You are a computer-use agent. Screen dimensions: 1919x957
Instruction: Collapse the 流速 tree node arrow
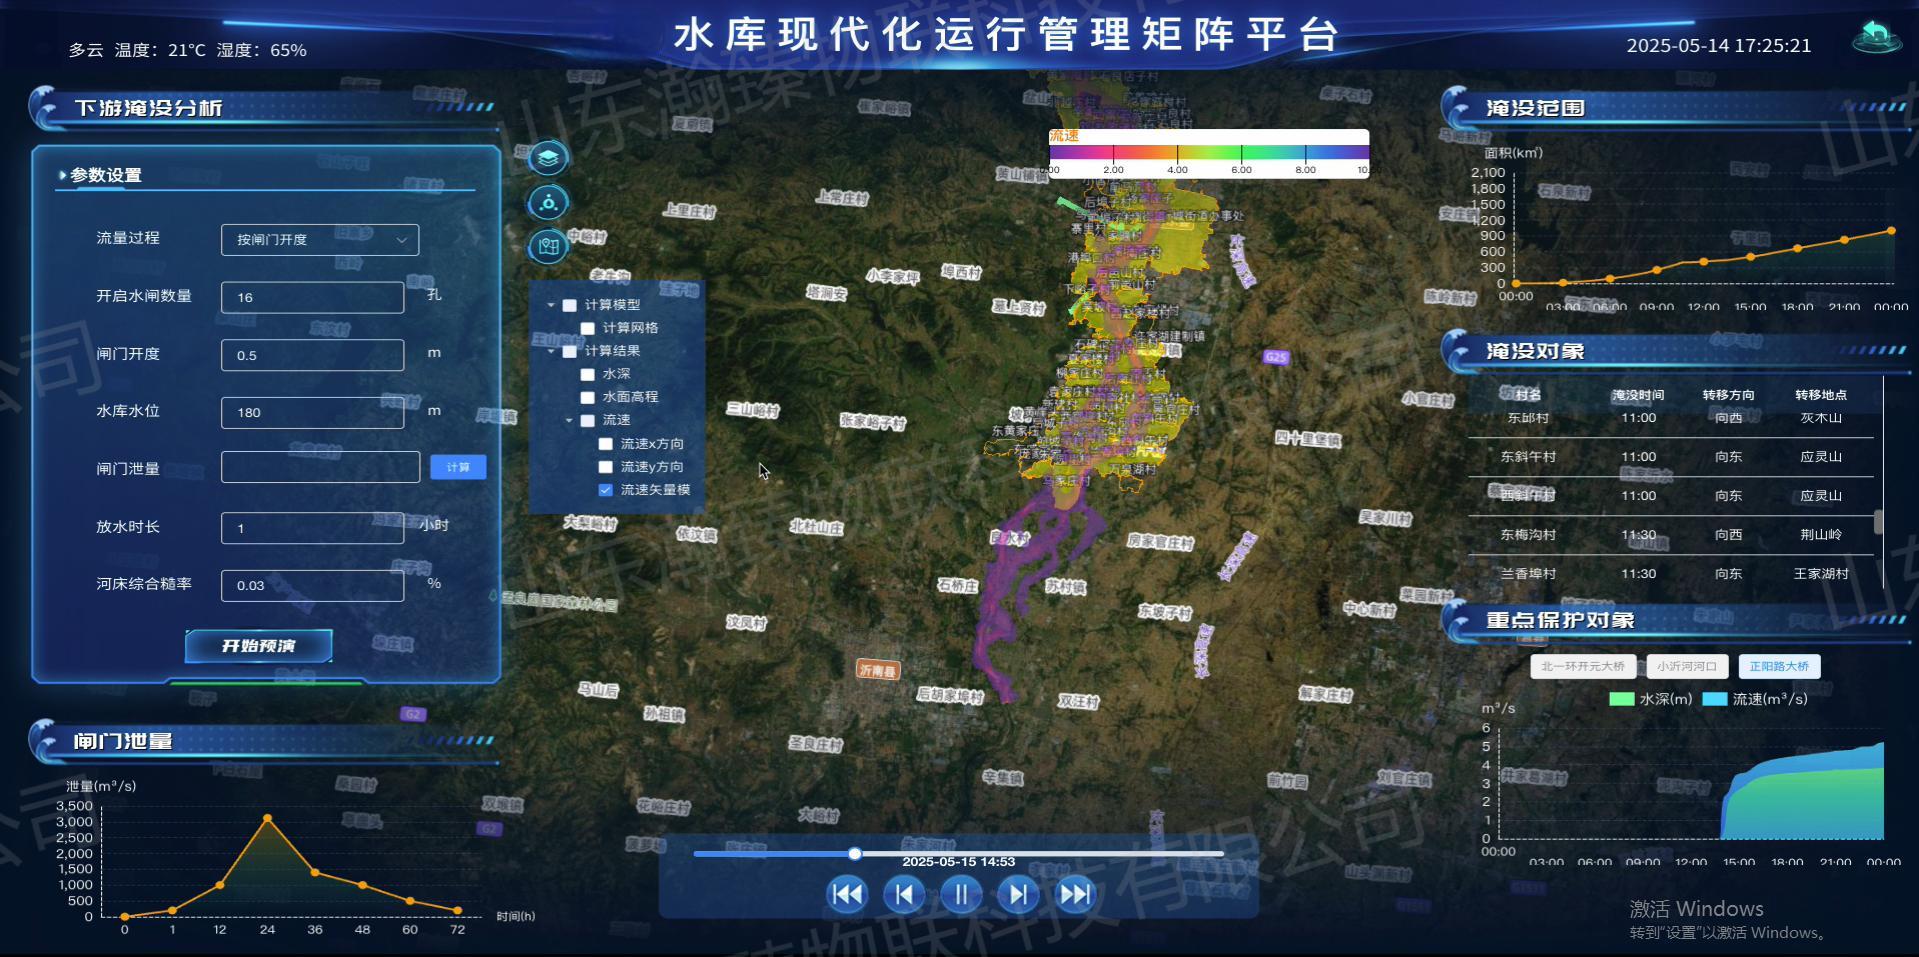[569, 420]
